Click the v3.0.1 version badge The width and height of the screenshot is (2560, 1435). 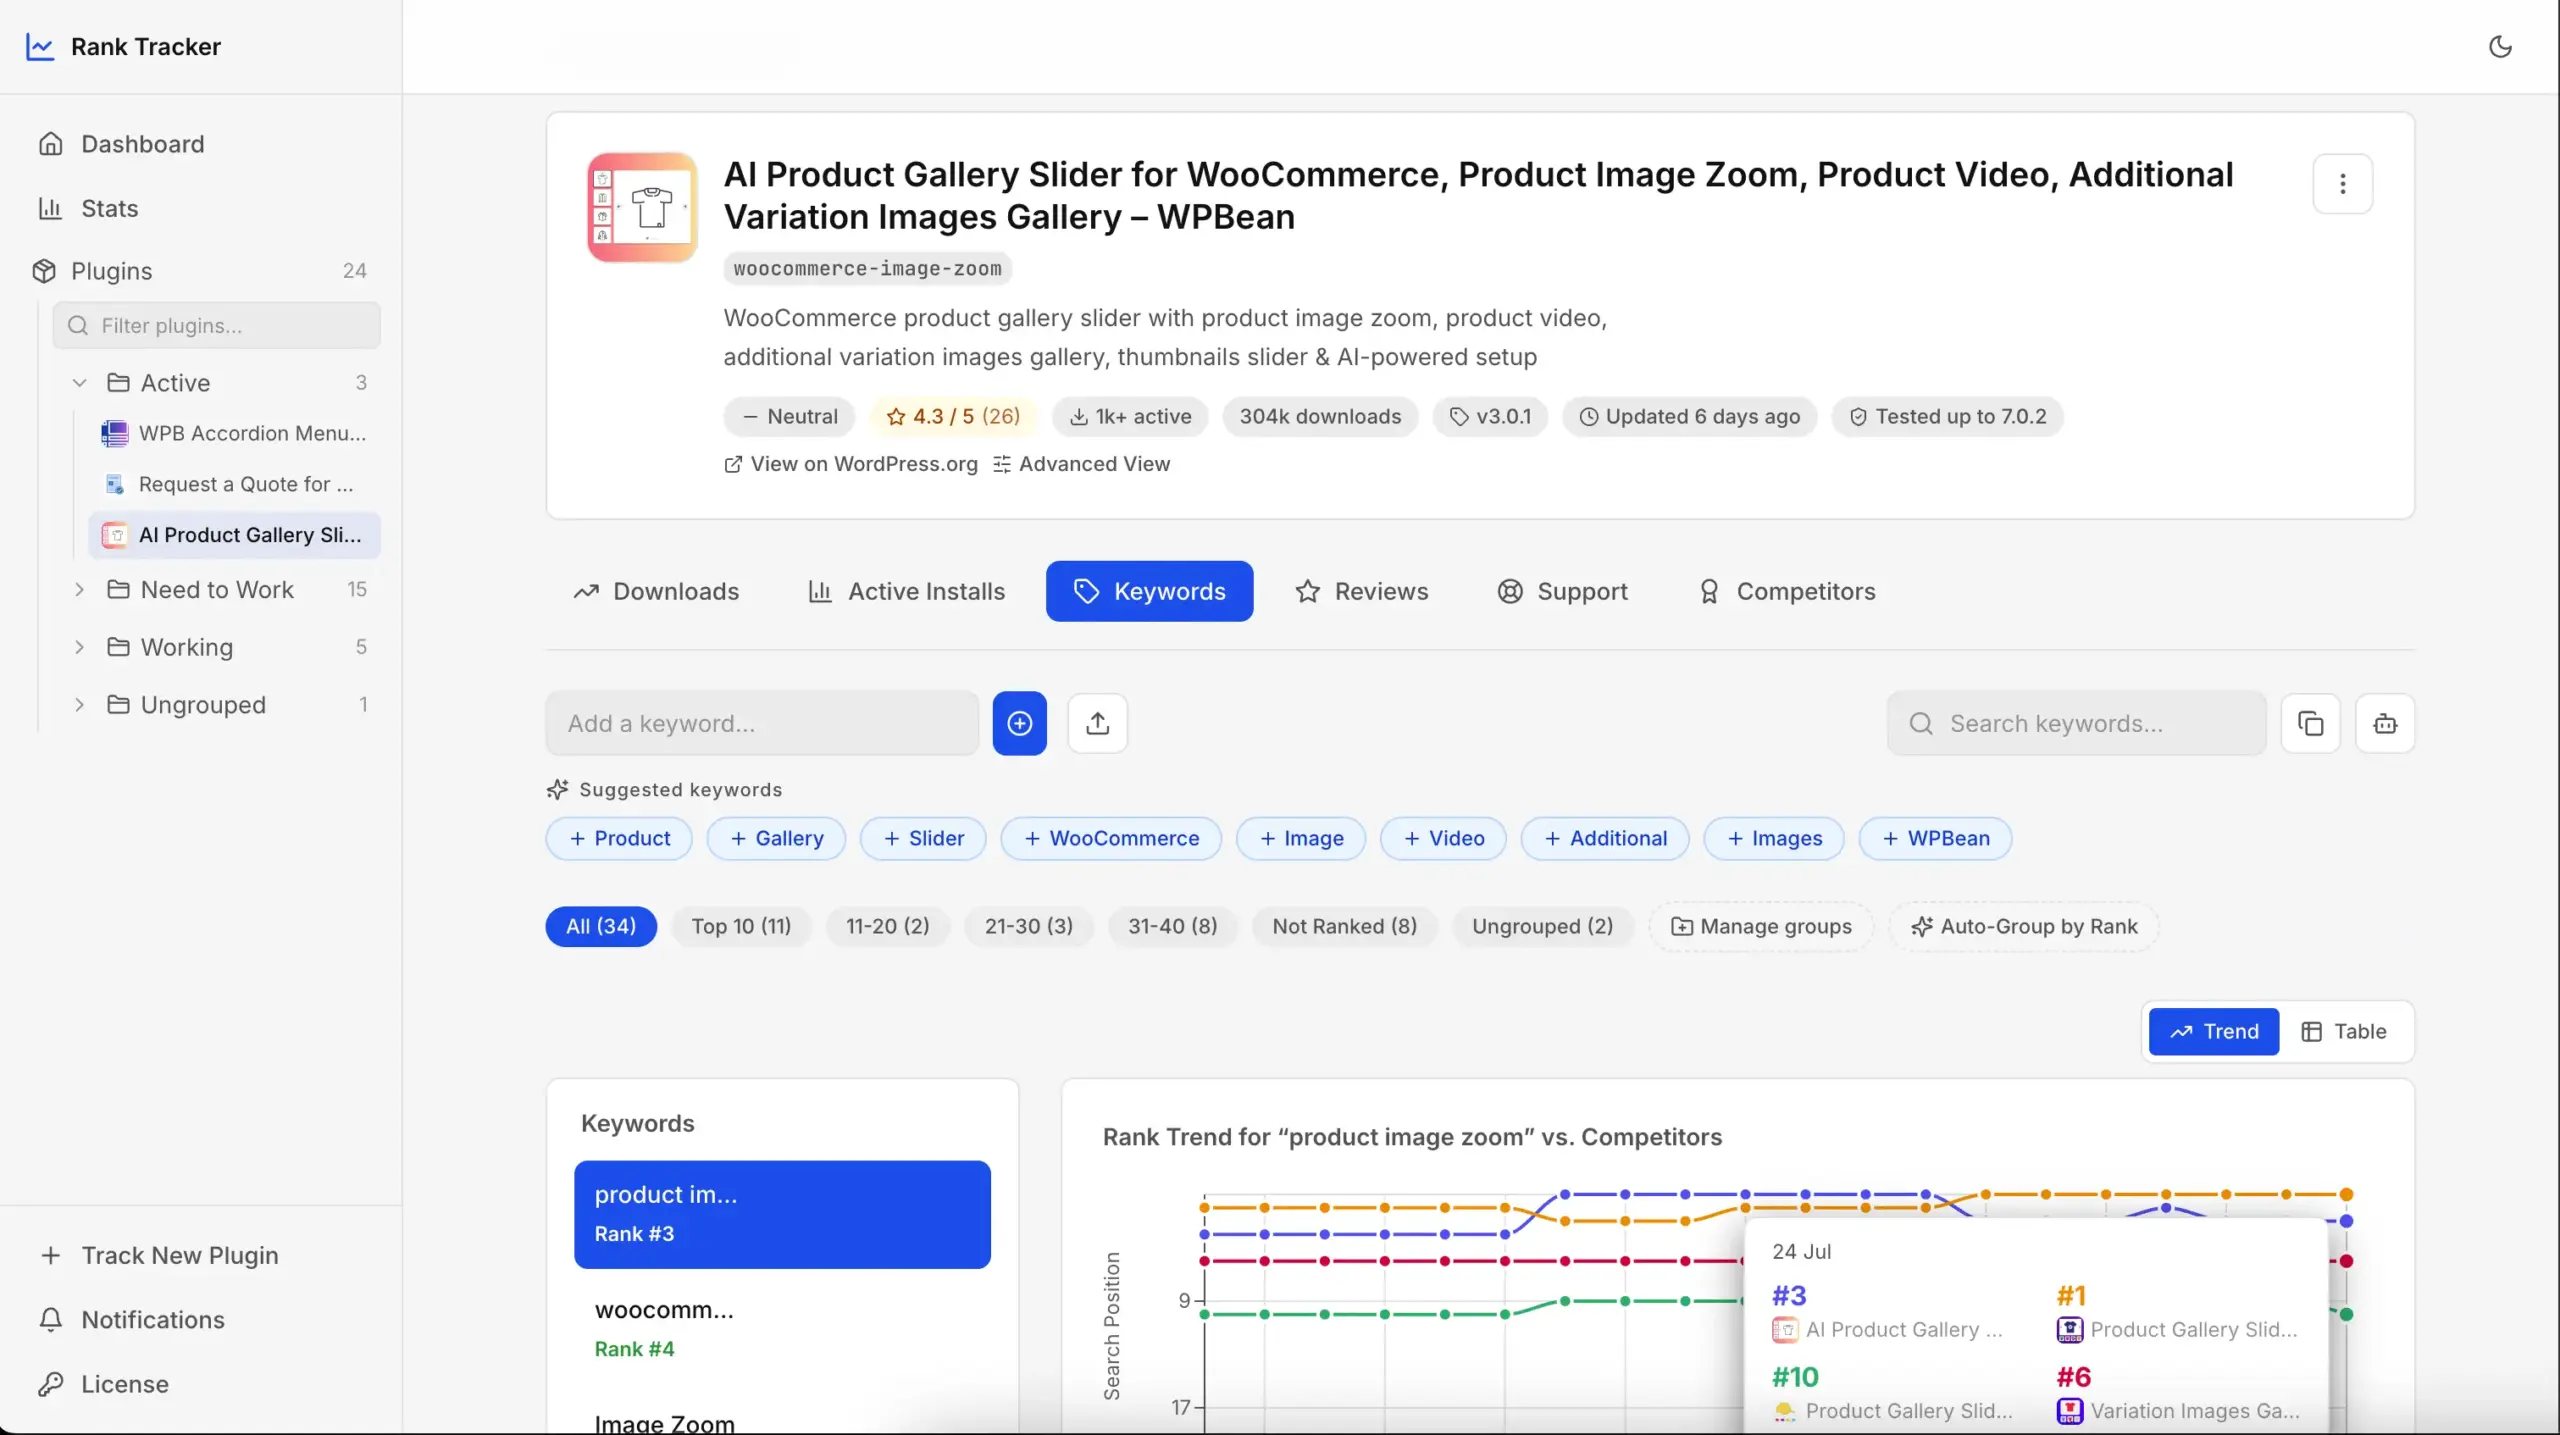click(x=1490, y=417)
